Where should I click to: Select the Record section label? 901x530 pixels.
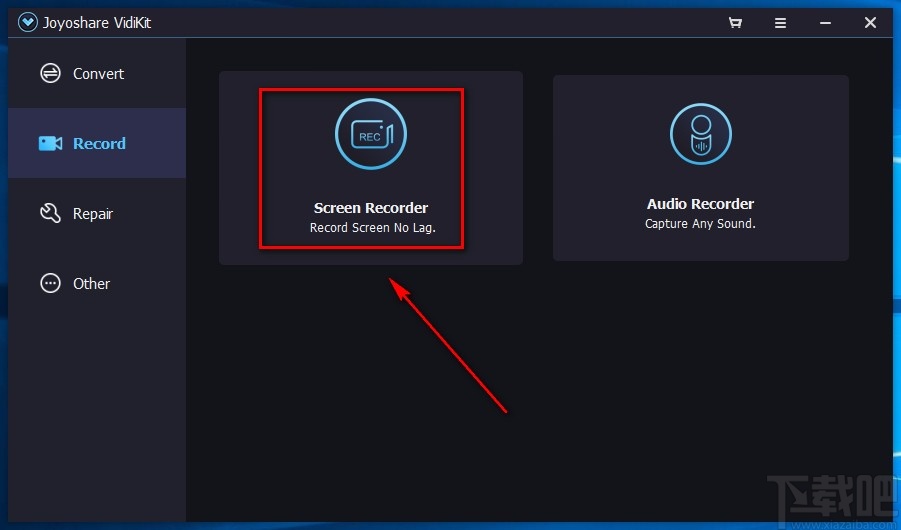tap(99, 144)
